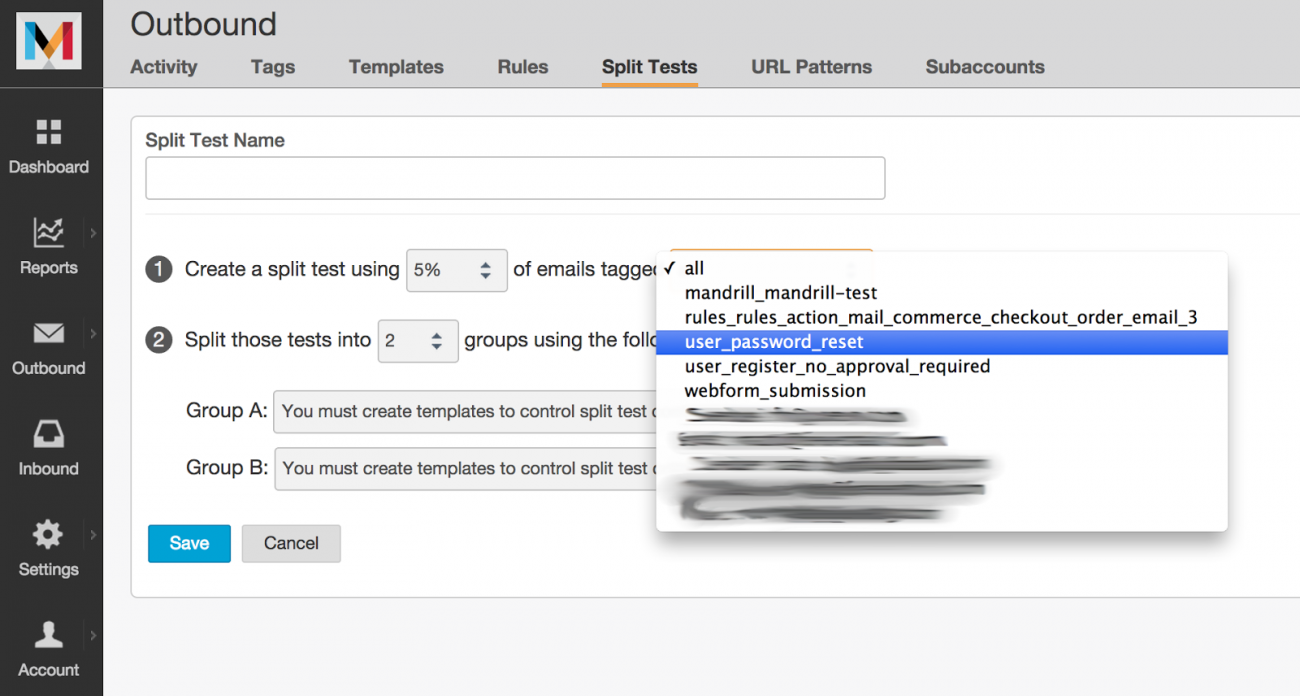Select the Outbound envelope icon

coord(48,334)
